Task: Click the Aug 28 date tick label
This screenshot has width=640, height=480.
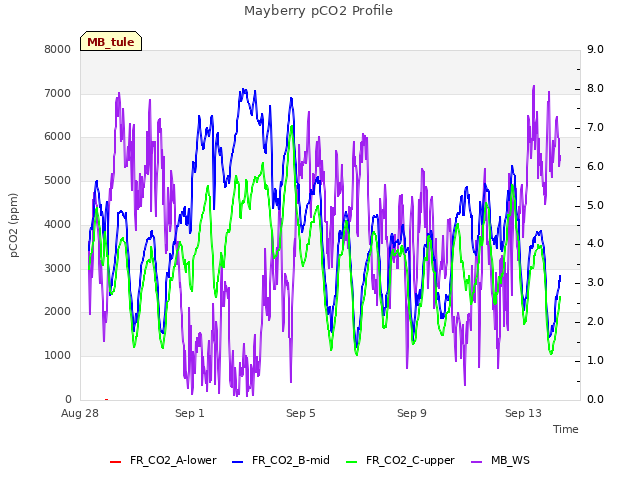Action: tap(80, 413)
